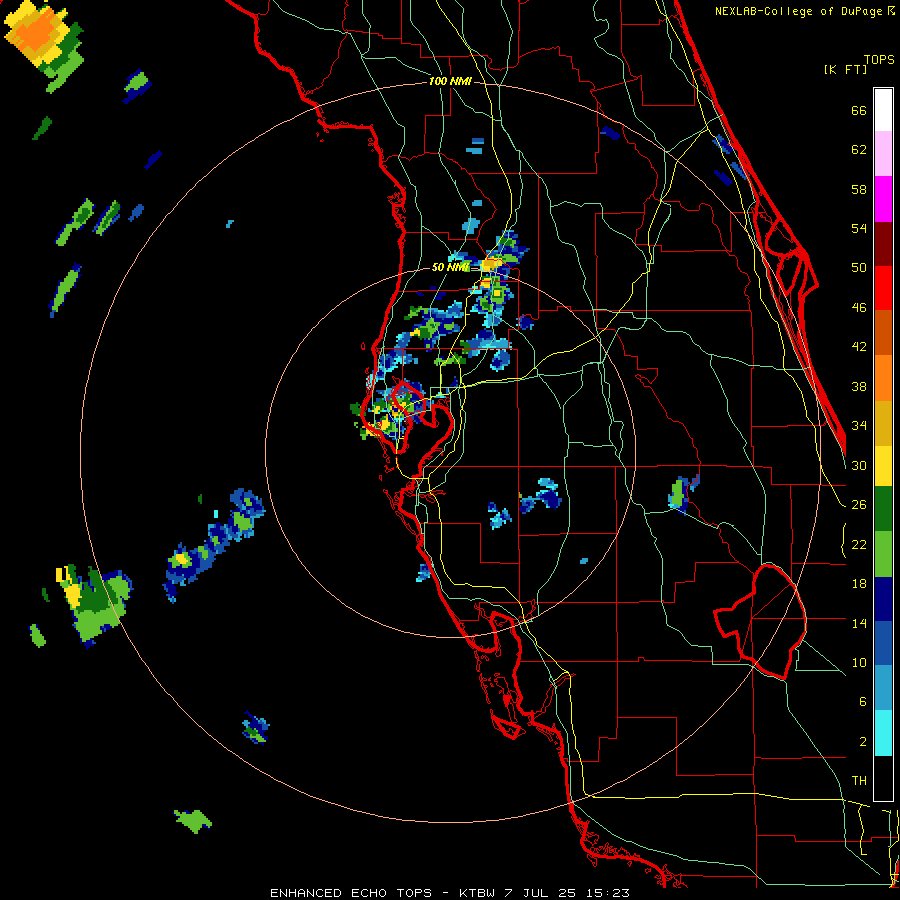Select the cyan 2 kft legend swatch

tap(883, 734)
